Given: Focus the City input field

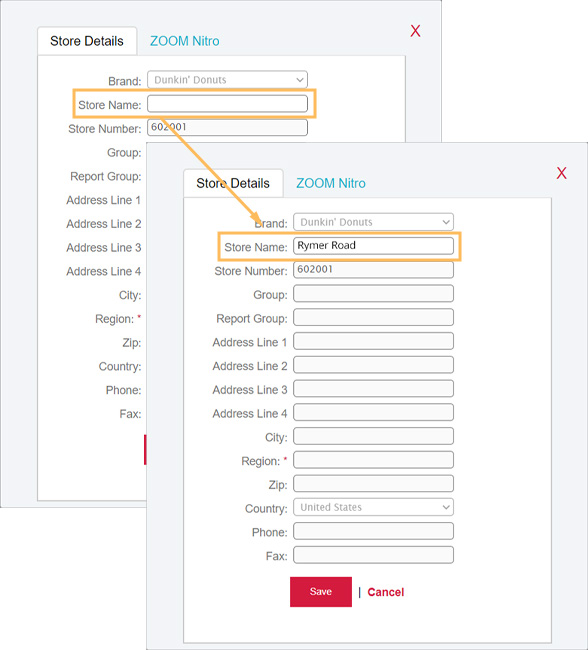Looking at the screenshot, I should [x=373, y=436].
